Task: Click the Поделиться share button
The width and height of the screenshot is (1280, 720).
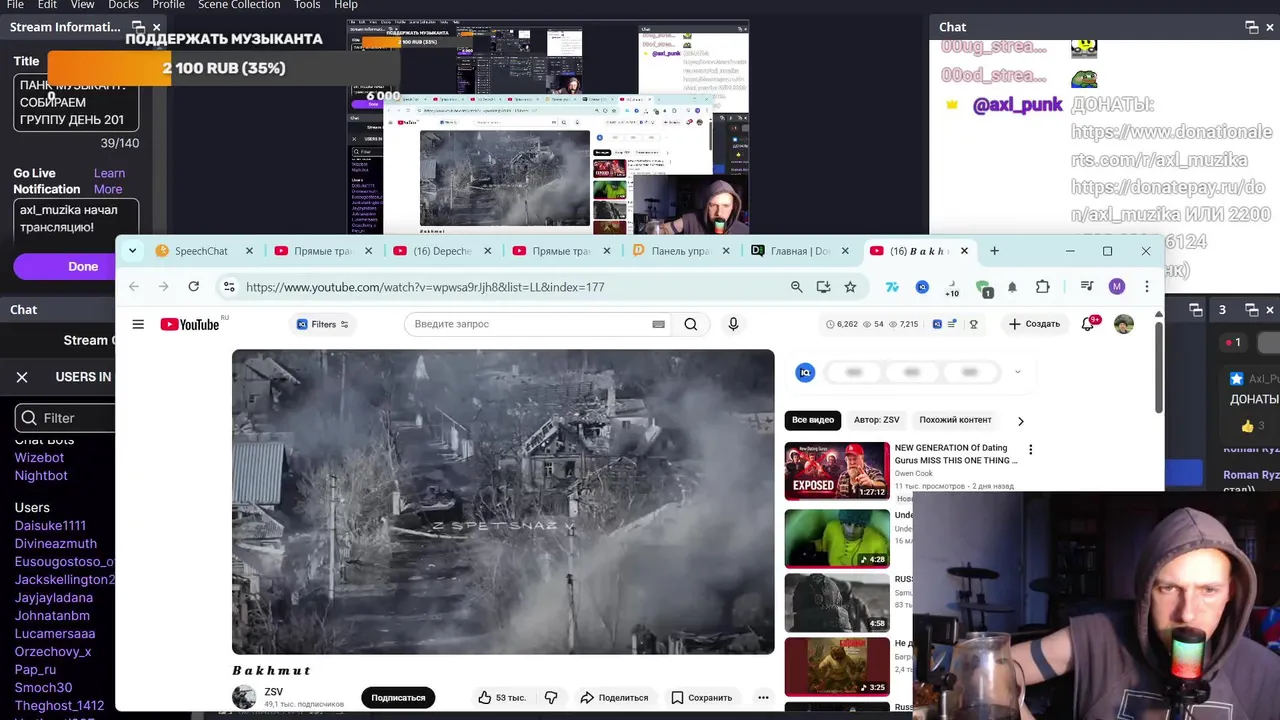Action: tap(614, 697)
